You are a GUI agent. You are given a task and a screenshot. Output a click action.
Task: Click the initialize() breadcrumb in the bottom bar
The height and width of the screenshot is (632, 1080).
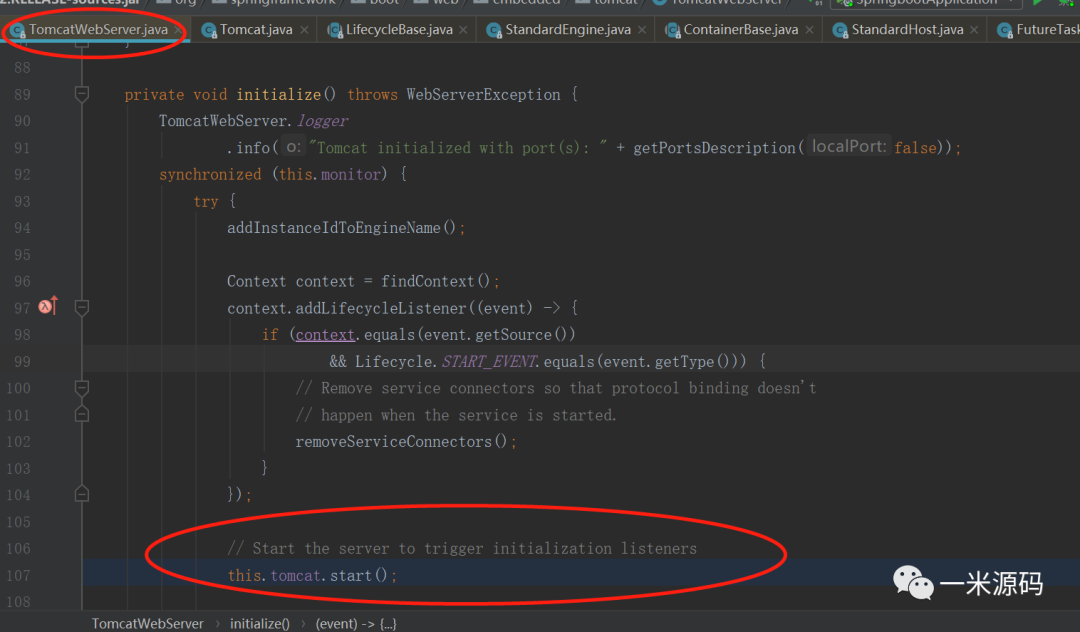click(260, 623)
